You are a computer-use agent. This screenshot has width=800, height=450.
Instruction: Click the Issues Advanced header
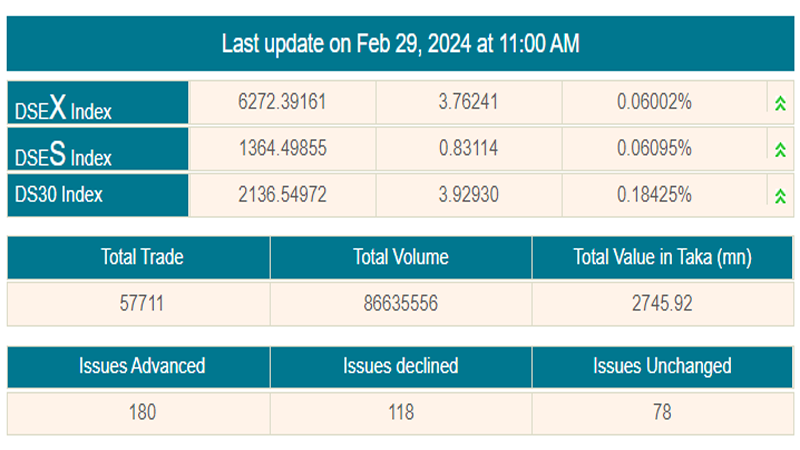138,366
